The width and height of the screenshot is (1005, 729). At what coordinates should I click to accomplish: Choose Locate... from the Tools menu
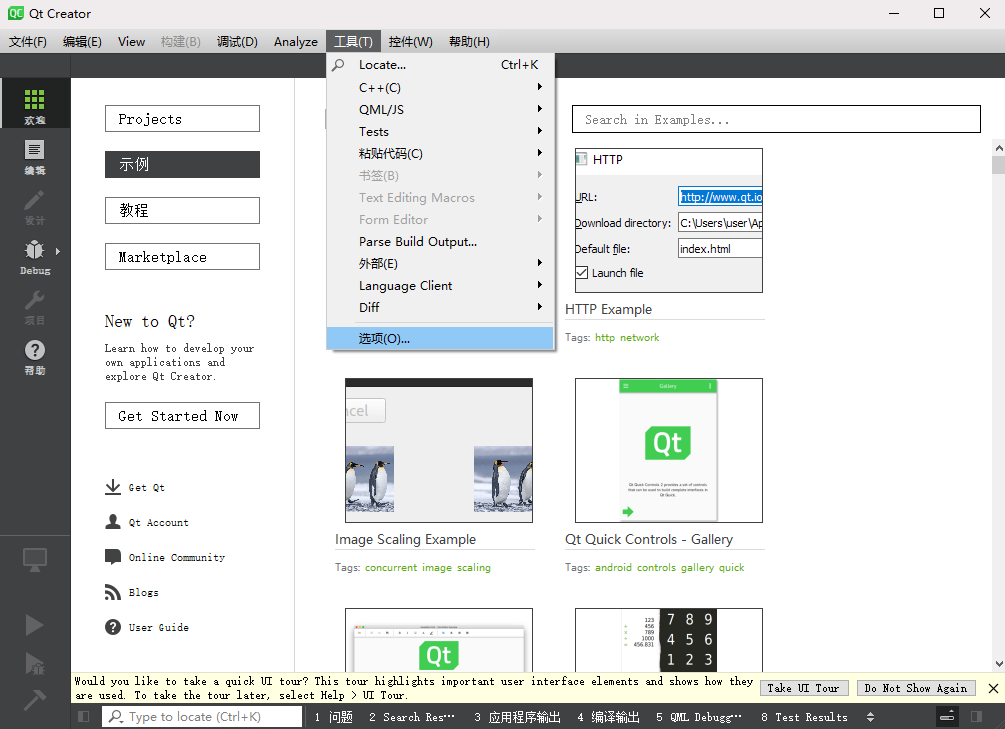click(x=440, y=65)
